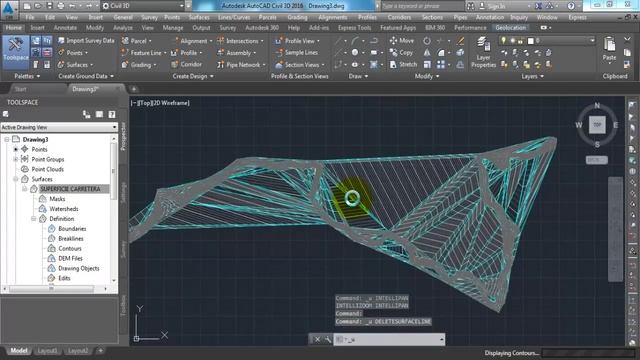Expand the Layers panel
The height and width of the screenshot is (360, 640).
pos(532,76)
